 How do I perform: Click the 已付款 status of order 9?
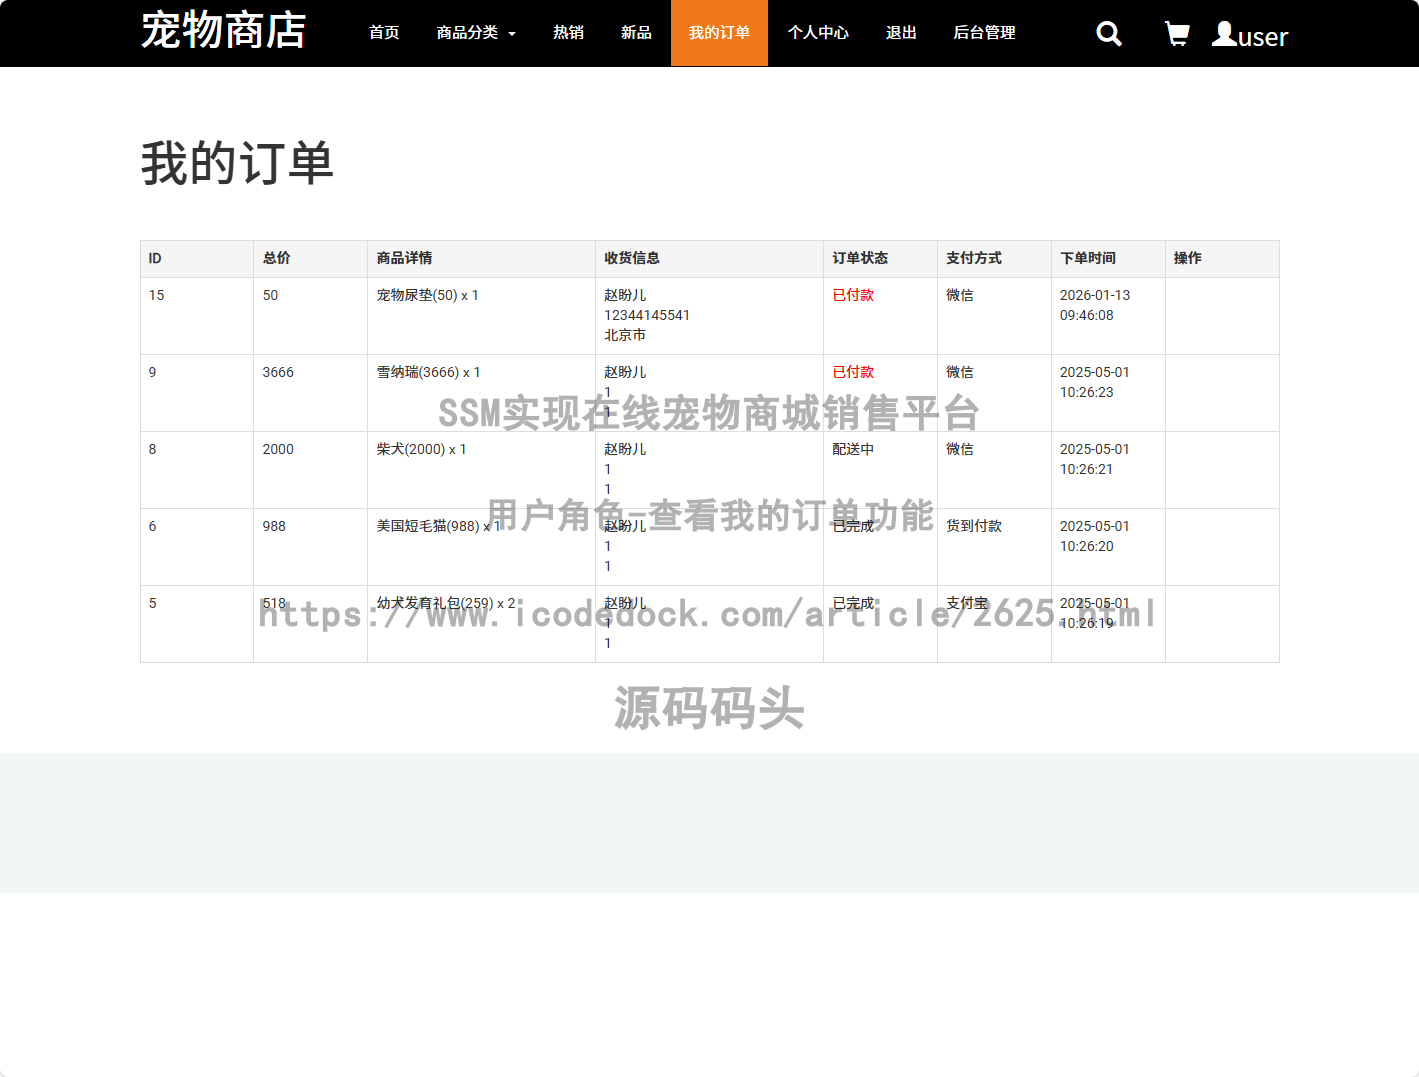pos(853,372)
